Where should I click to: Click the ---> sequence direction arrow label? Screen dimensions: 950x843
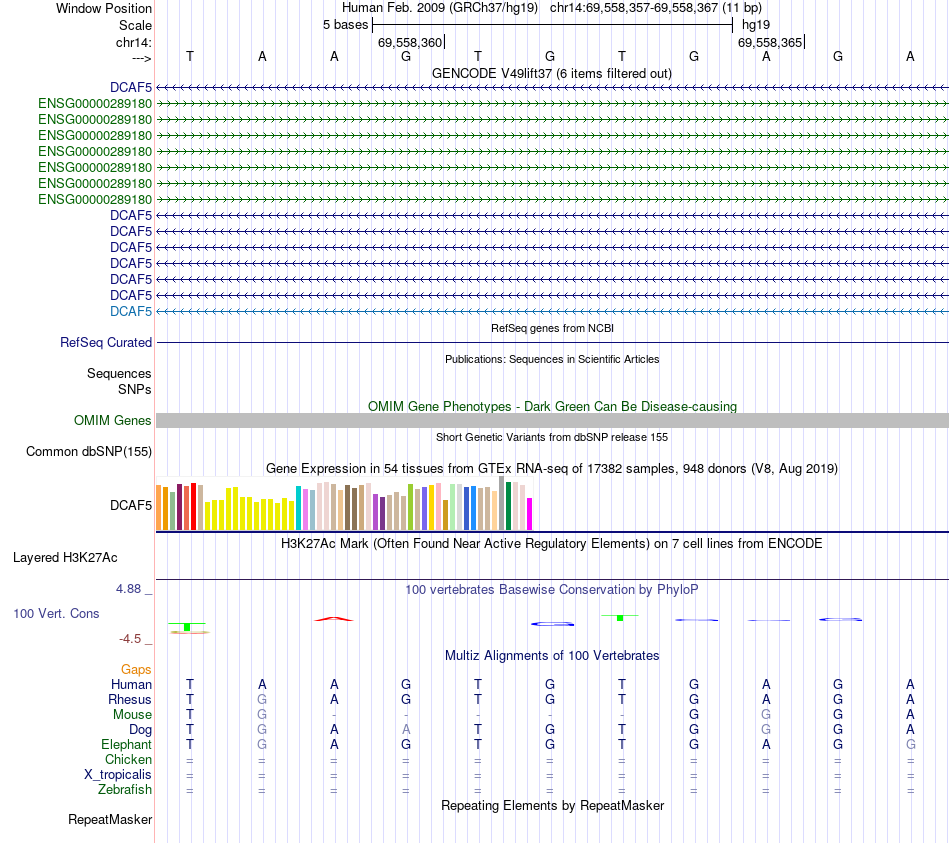coord(141,58)
